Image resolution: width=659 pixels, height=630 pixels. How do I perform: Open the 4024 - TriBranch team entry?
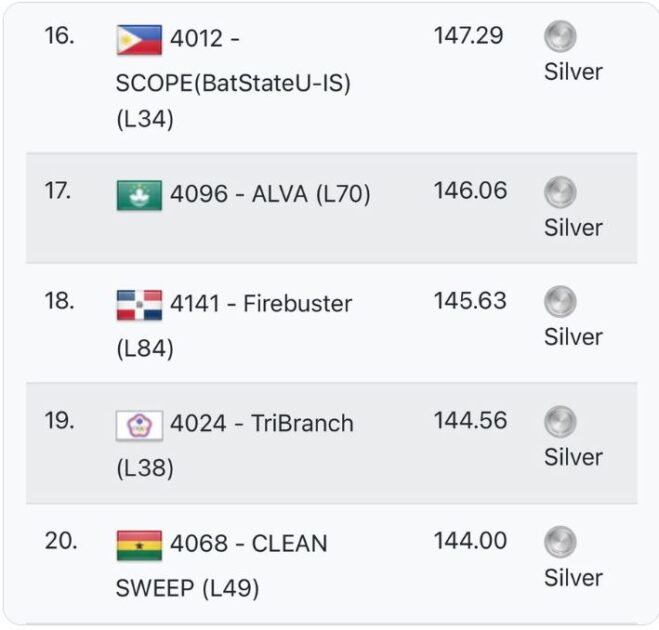coord(262,424)
